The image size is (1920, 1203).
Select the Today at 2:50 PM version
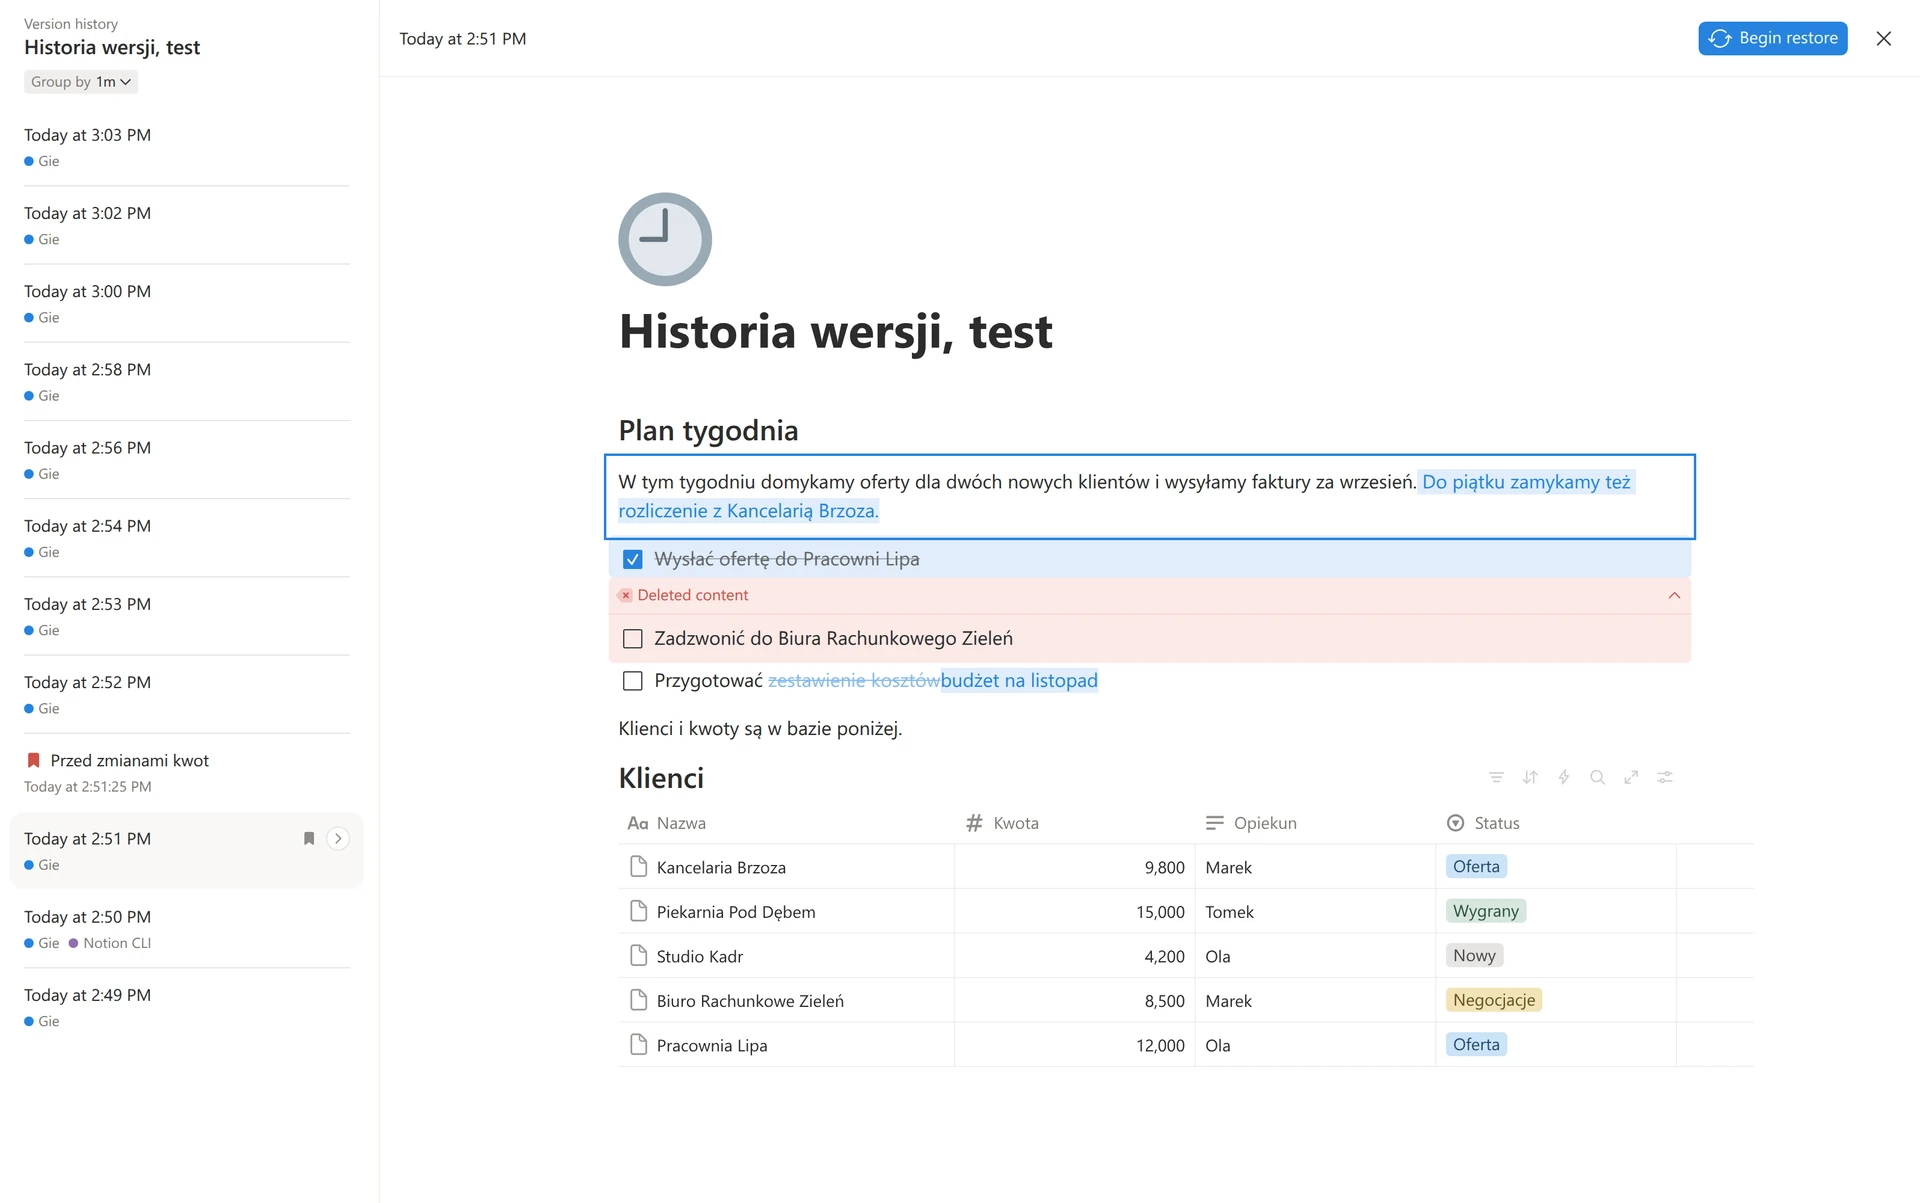tap(187, 929)
